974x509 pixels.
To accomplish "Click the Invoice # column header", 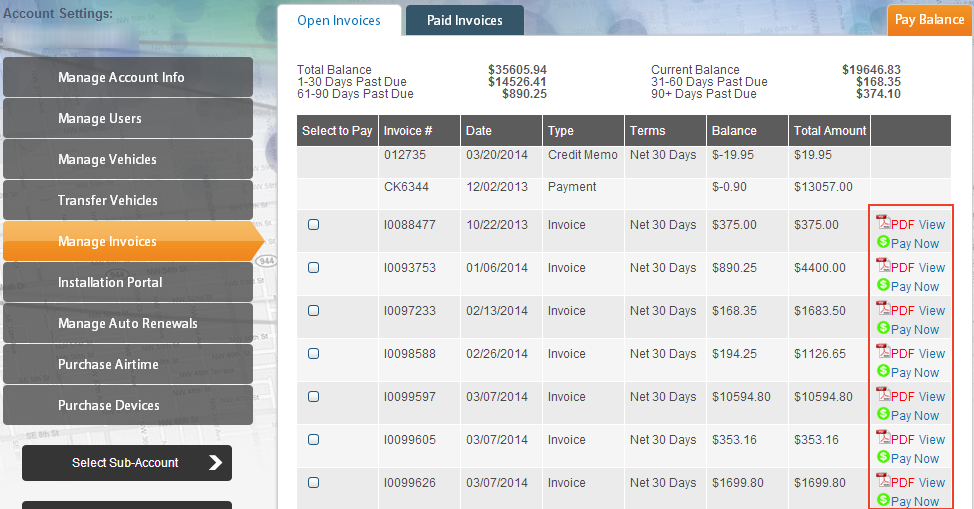I will (419, 131).
